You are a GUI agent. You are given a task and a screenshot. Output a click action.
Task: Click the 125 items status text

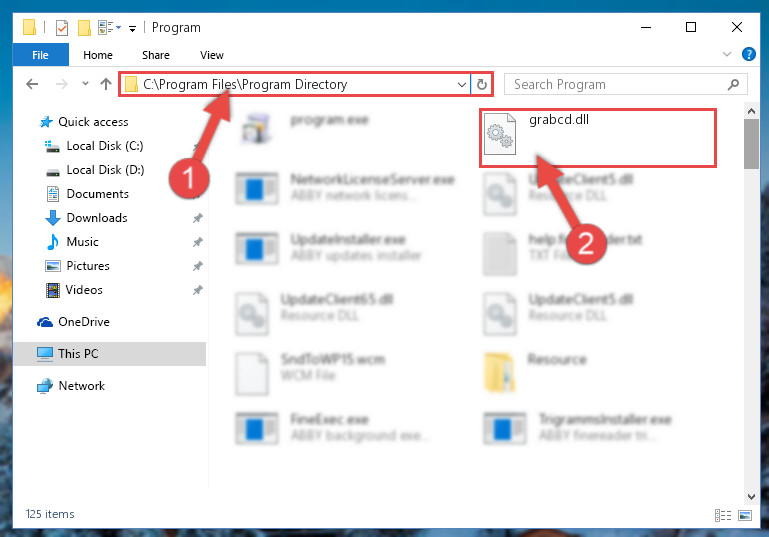[x=50, y=514]
